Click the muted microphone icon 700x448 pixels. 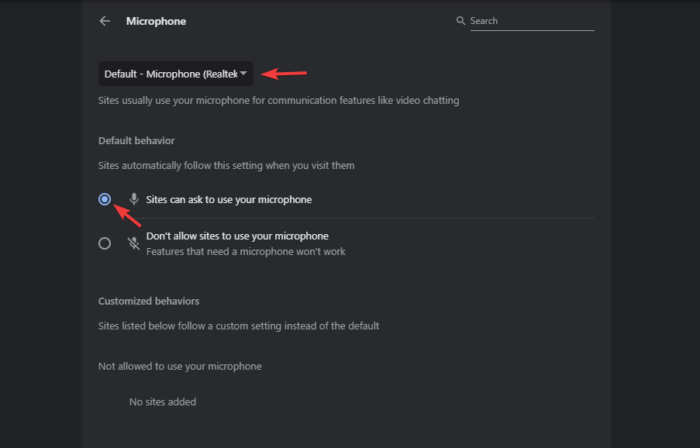[x=134, y=243]
